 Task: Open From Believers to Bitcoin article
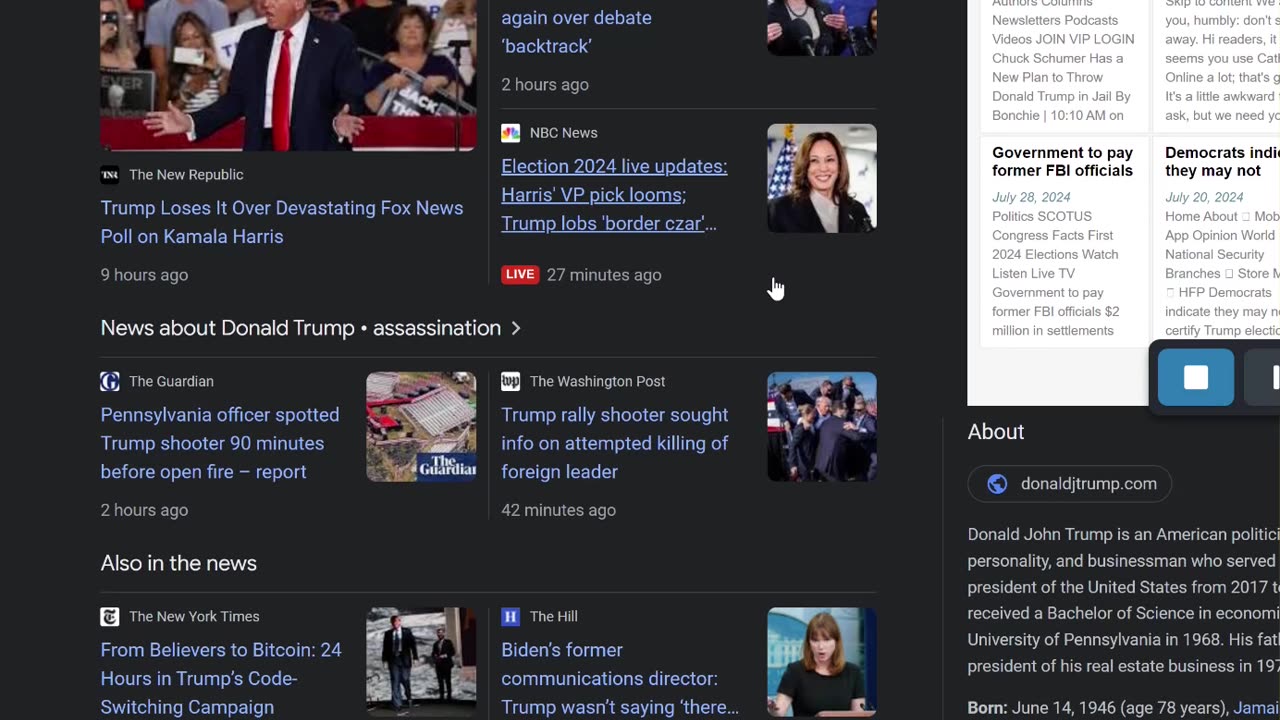point(221,678)
